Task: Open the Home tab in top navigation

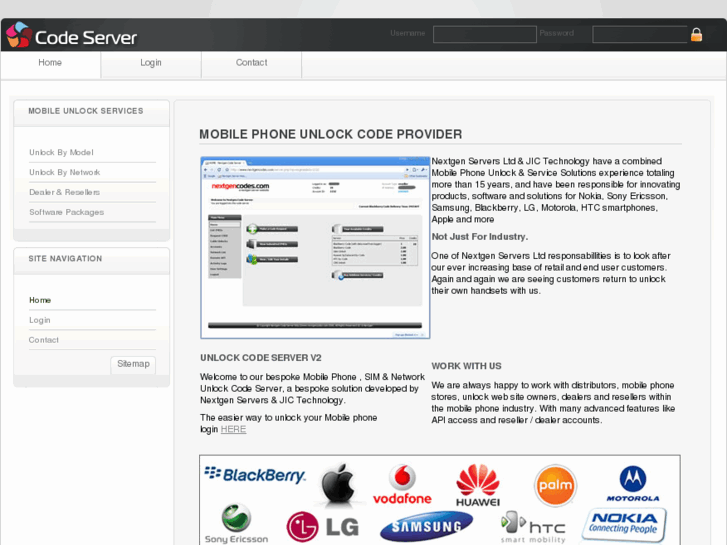Action: coord(50,63)
